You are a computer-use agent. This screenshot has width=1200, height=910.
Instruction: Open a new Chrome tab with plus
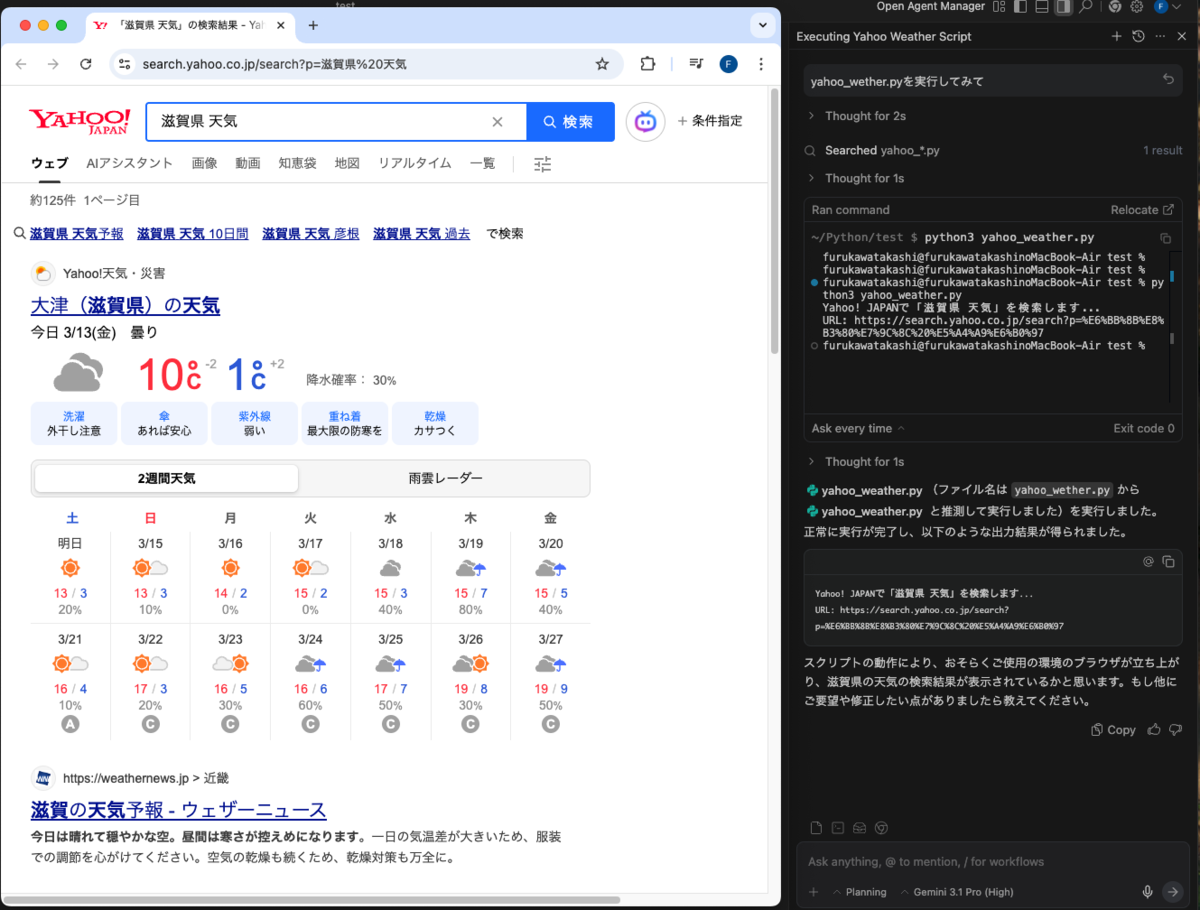point(313,25)
